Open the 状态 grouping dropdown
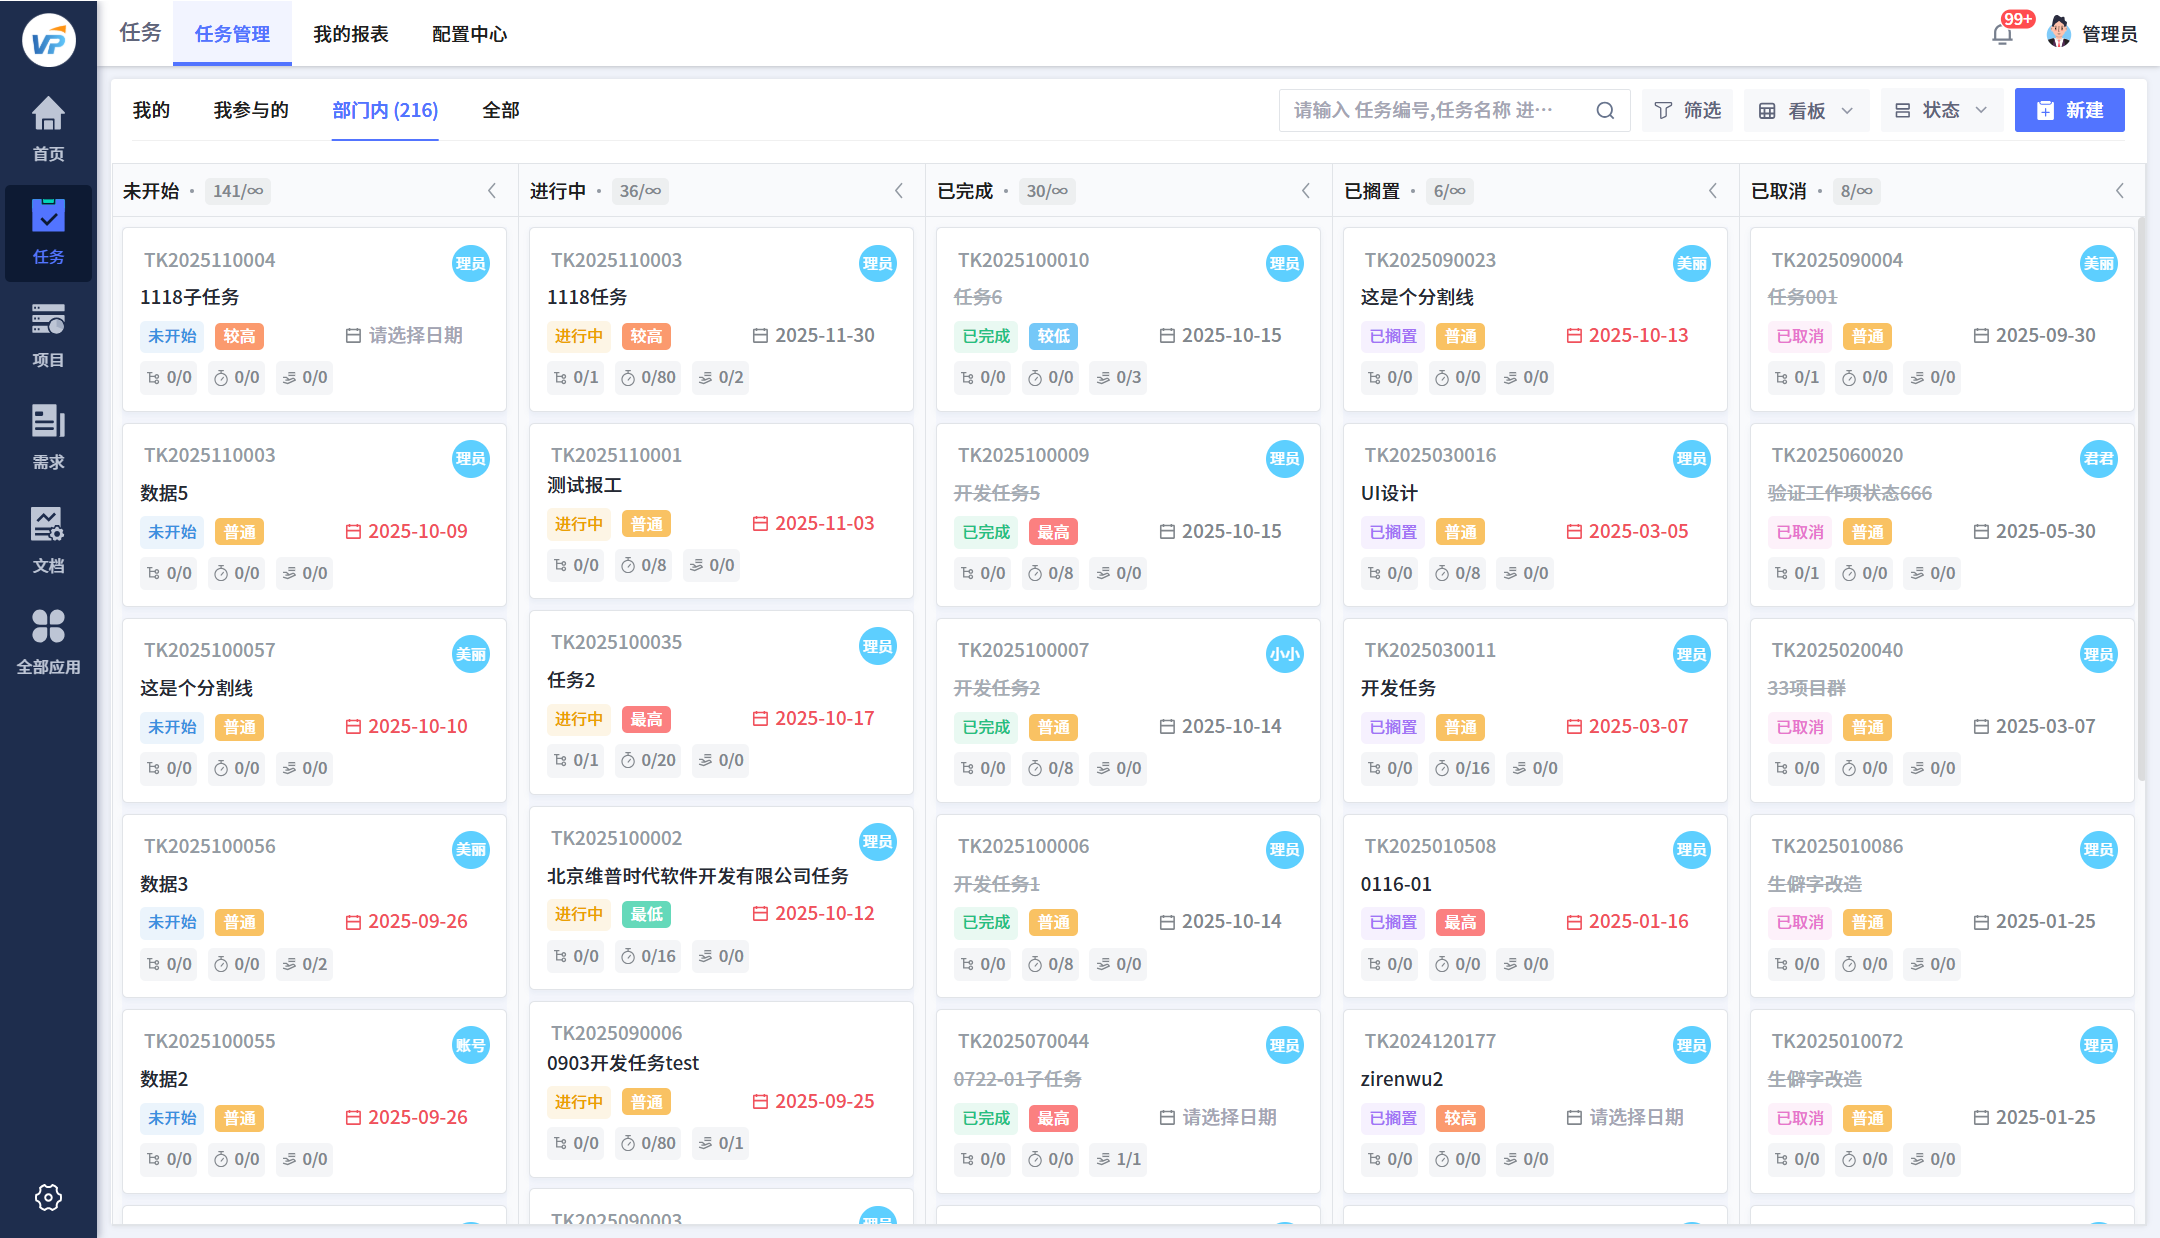This screenshot has height=1238, width=2160. click(x=1940, y=110)
